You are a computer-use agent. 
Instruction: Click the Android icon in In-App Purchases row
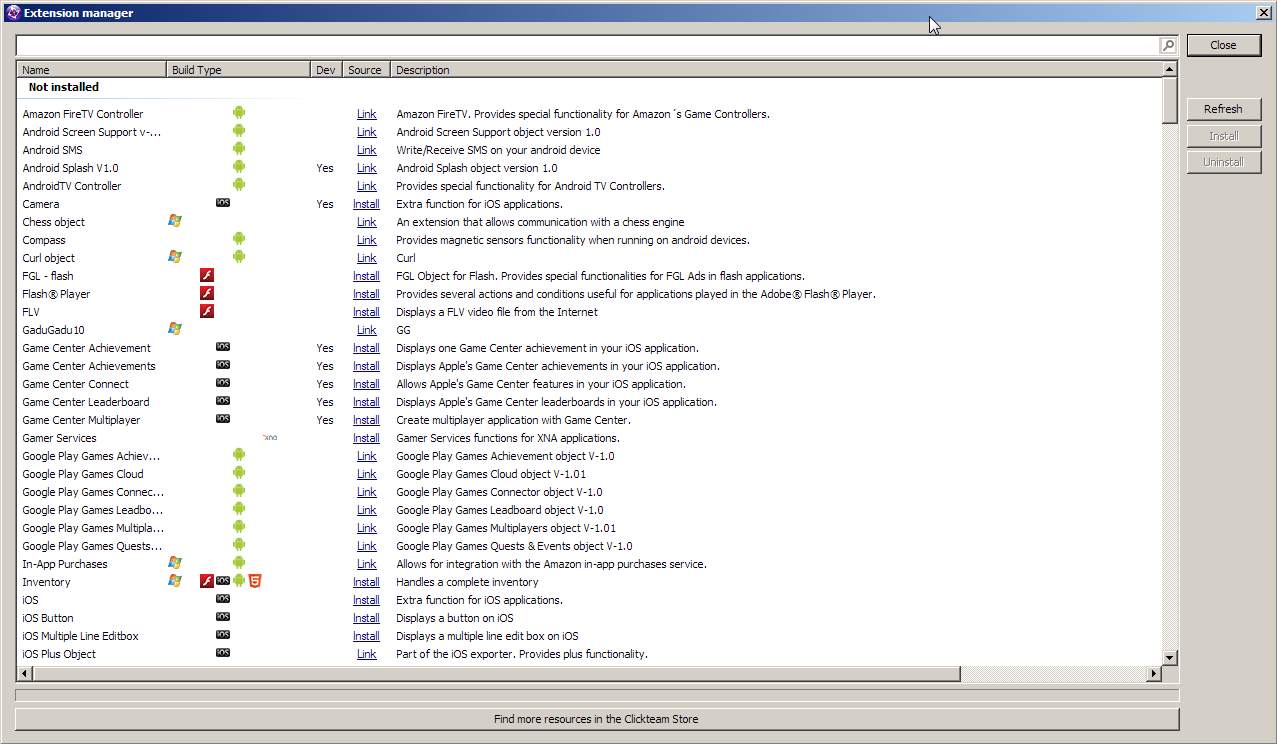[239, 563]
